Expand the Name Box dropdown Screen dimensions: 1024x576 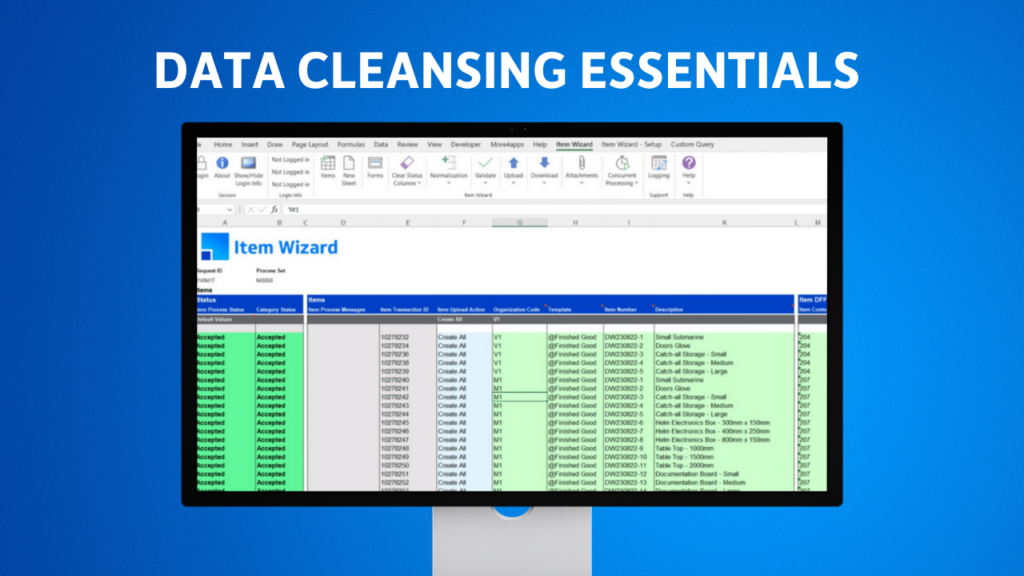(229, 210)
